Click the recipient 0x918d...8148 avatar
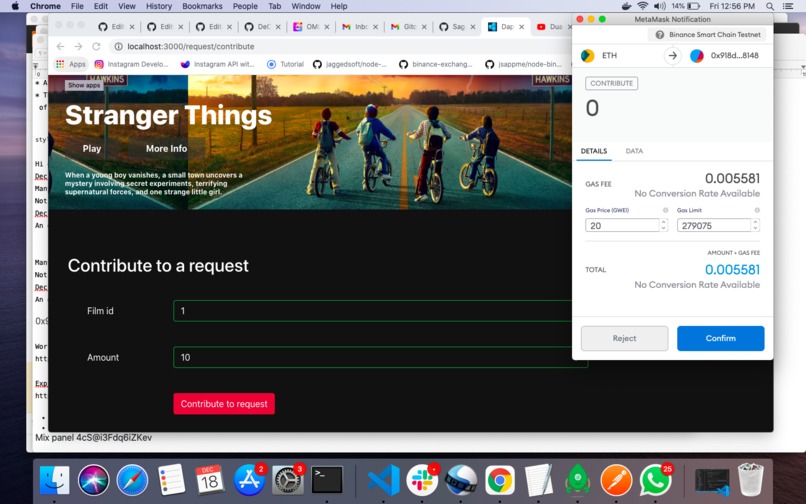 (697, 56)
